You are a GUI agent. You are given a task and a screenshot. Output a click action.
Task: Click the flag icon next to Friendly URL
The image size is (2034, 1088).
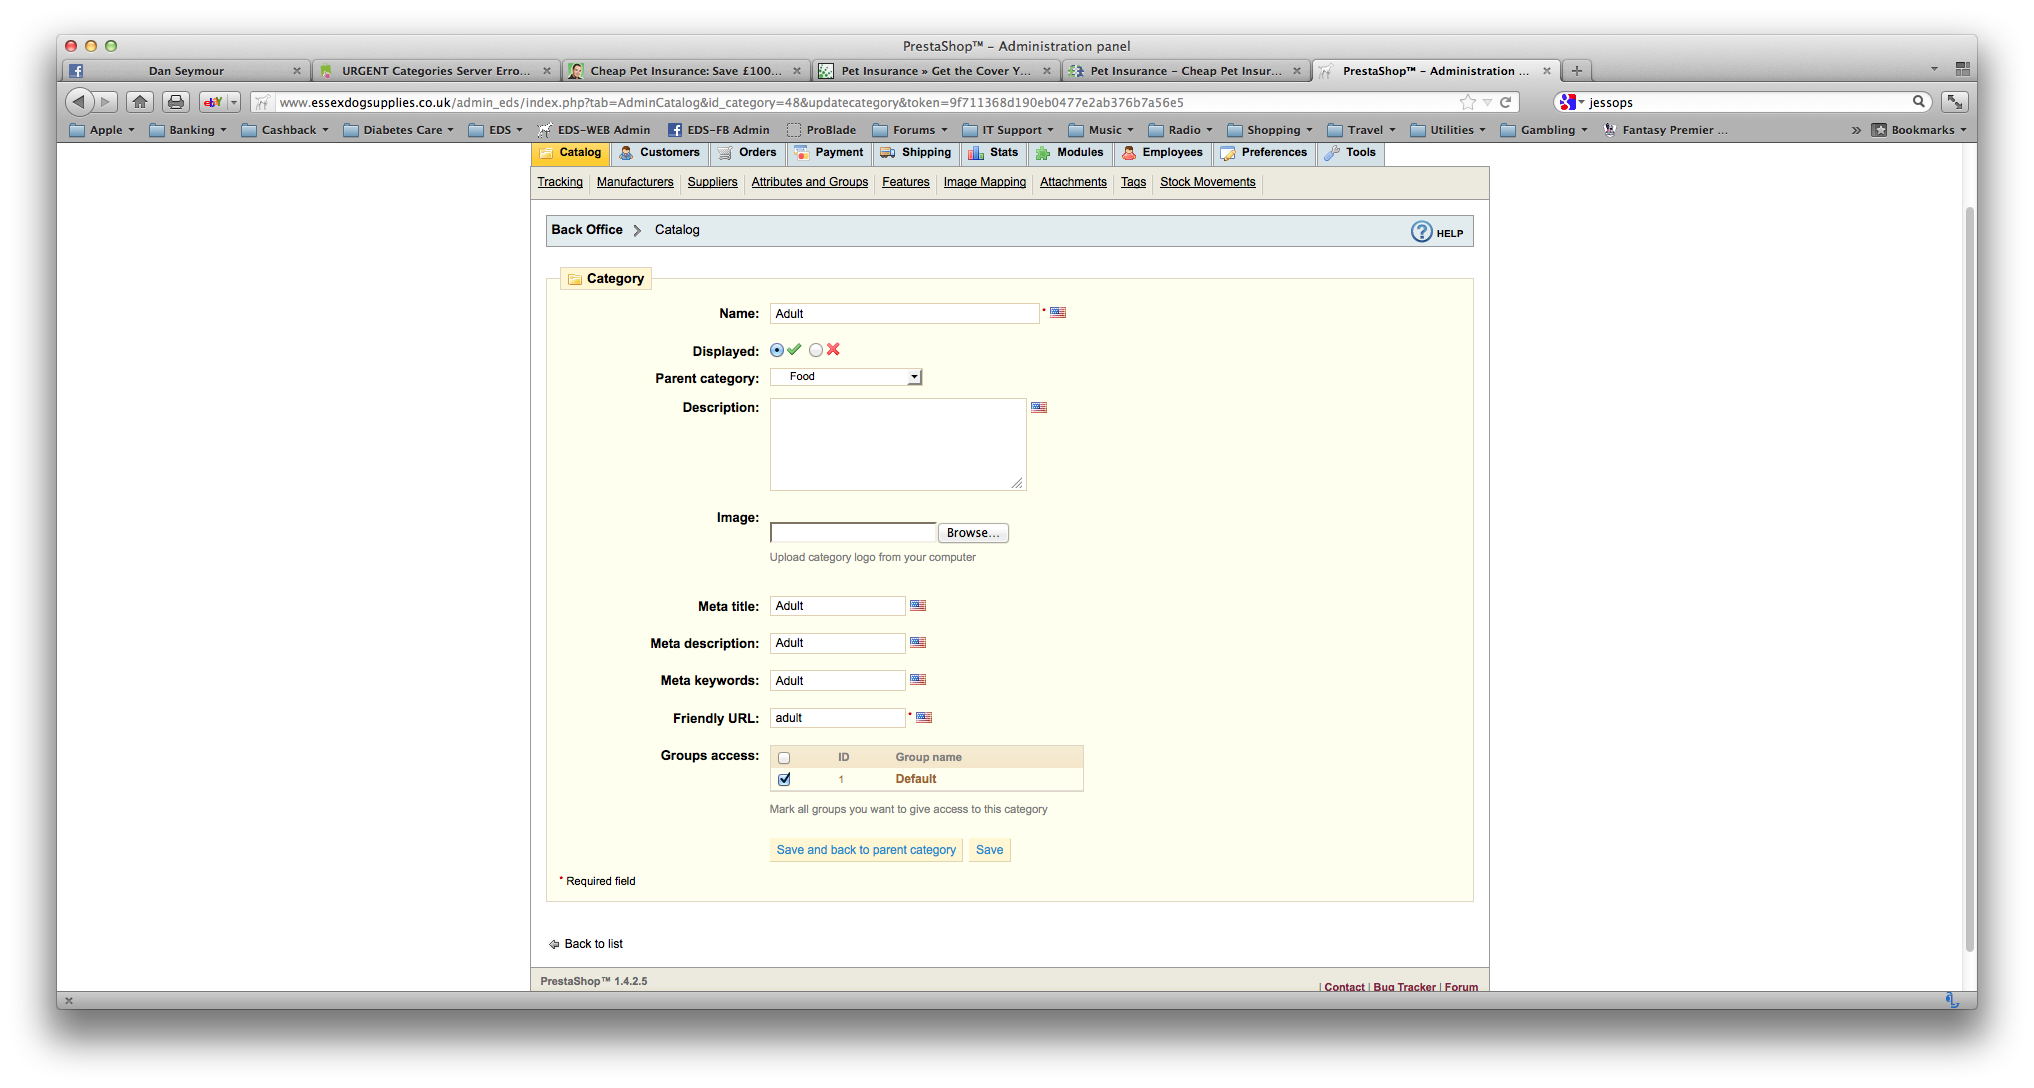coord(924,717)
